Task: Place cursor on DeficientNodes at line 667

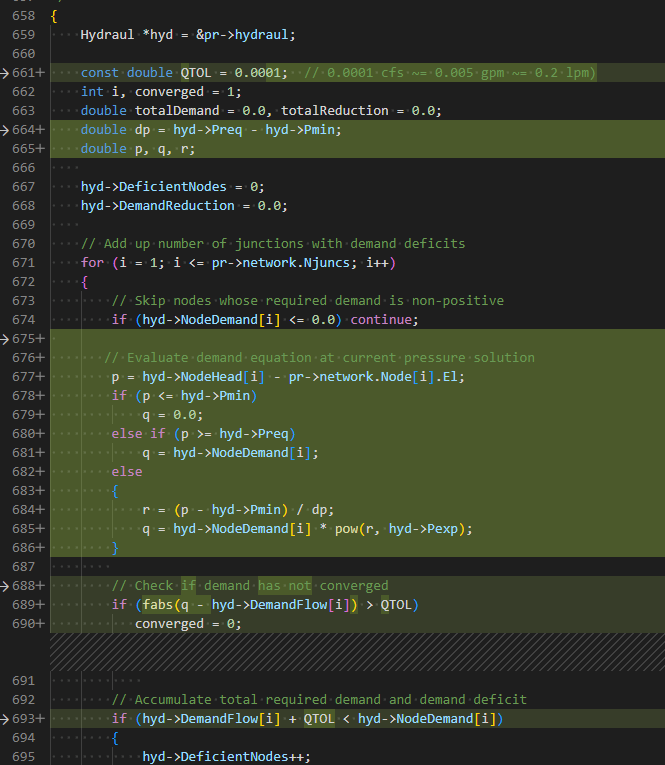Action: tap(173, 187)
